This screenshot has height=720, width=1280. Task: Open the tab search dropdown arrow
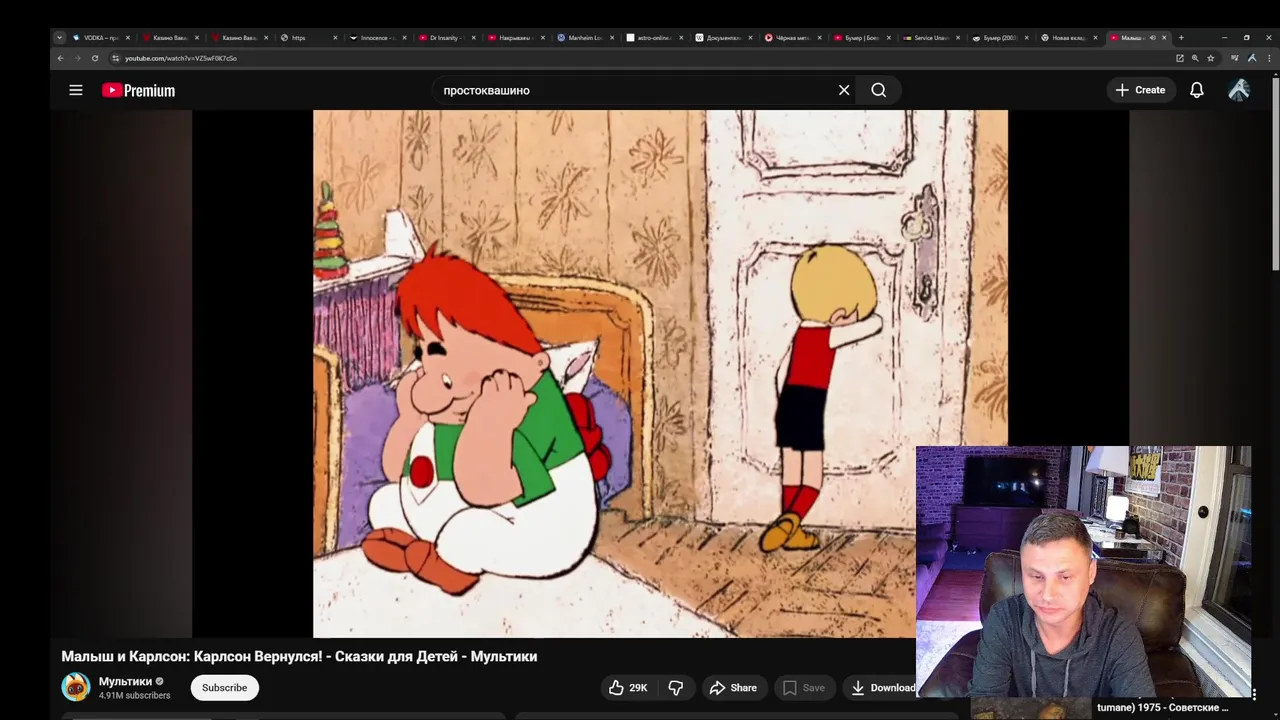59,38
